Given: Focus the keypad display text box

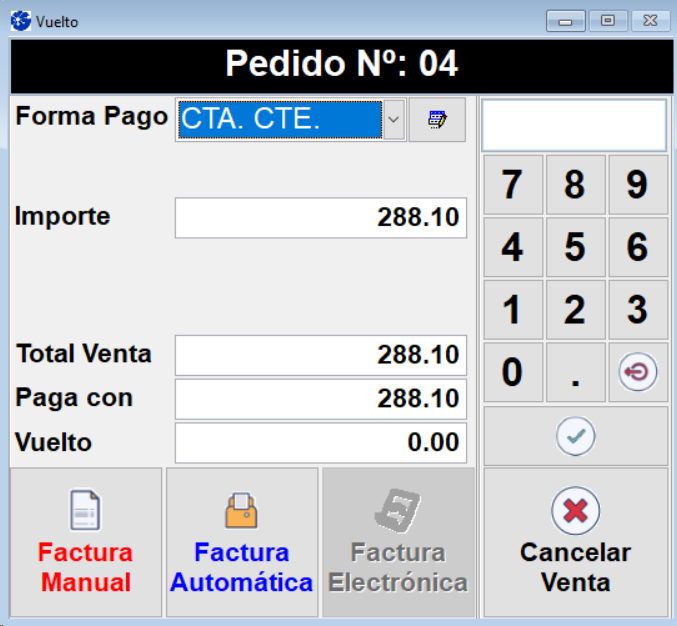Looking at the screenshot, I should (573, 125).
